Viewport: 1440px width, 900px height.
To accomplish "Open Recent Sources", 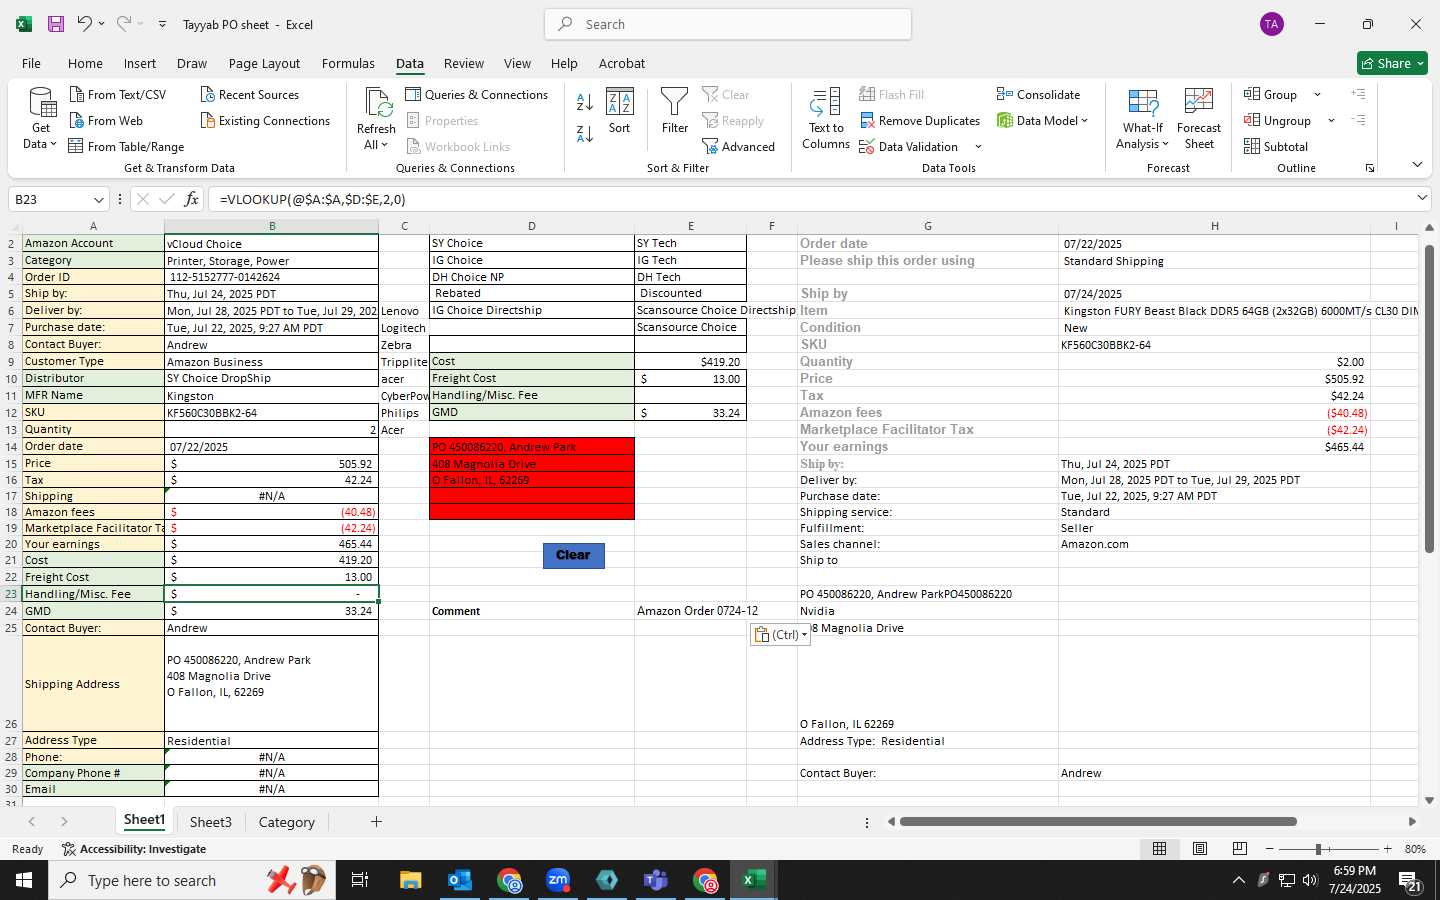I will (250, 94).
